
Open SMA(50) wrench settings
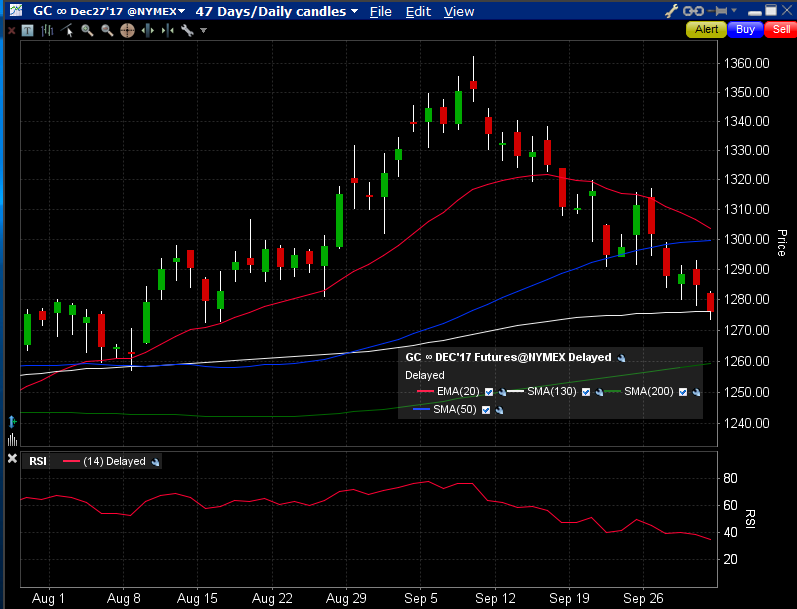499,411
